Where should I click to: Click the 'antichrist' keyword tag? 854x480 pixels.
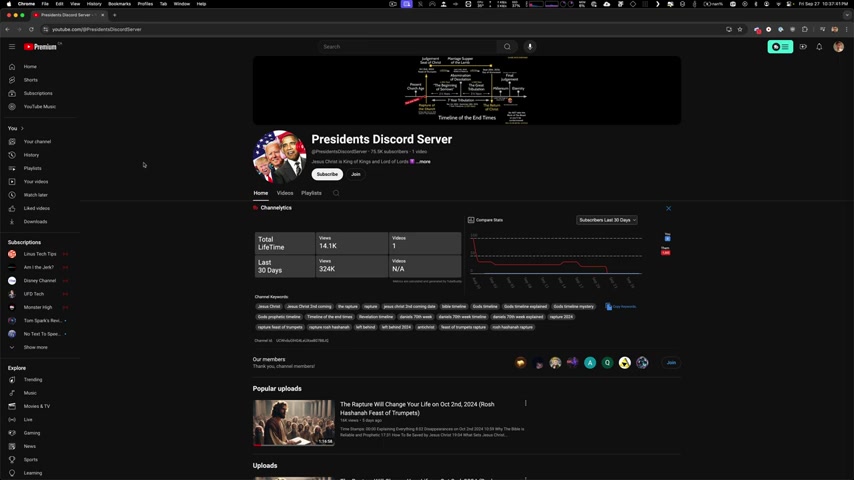pos(426,327)
